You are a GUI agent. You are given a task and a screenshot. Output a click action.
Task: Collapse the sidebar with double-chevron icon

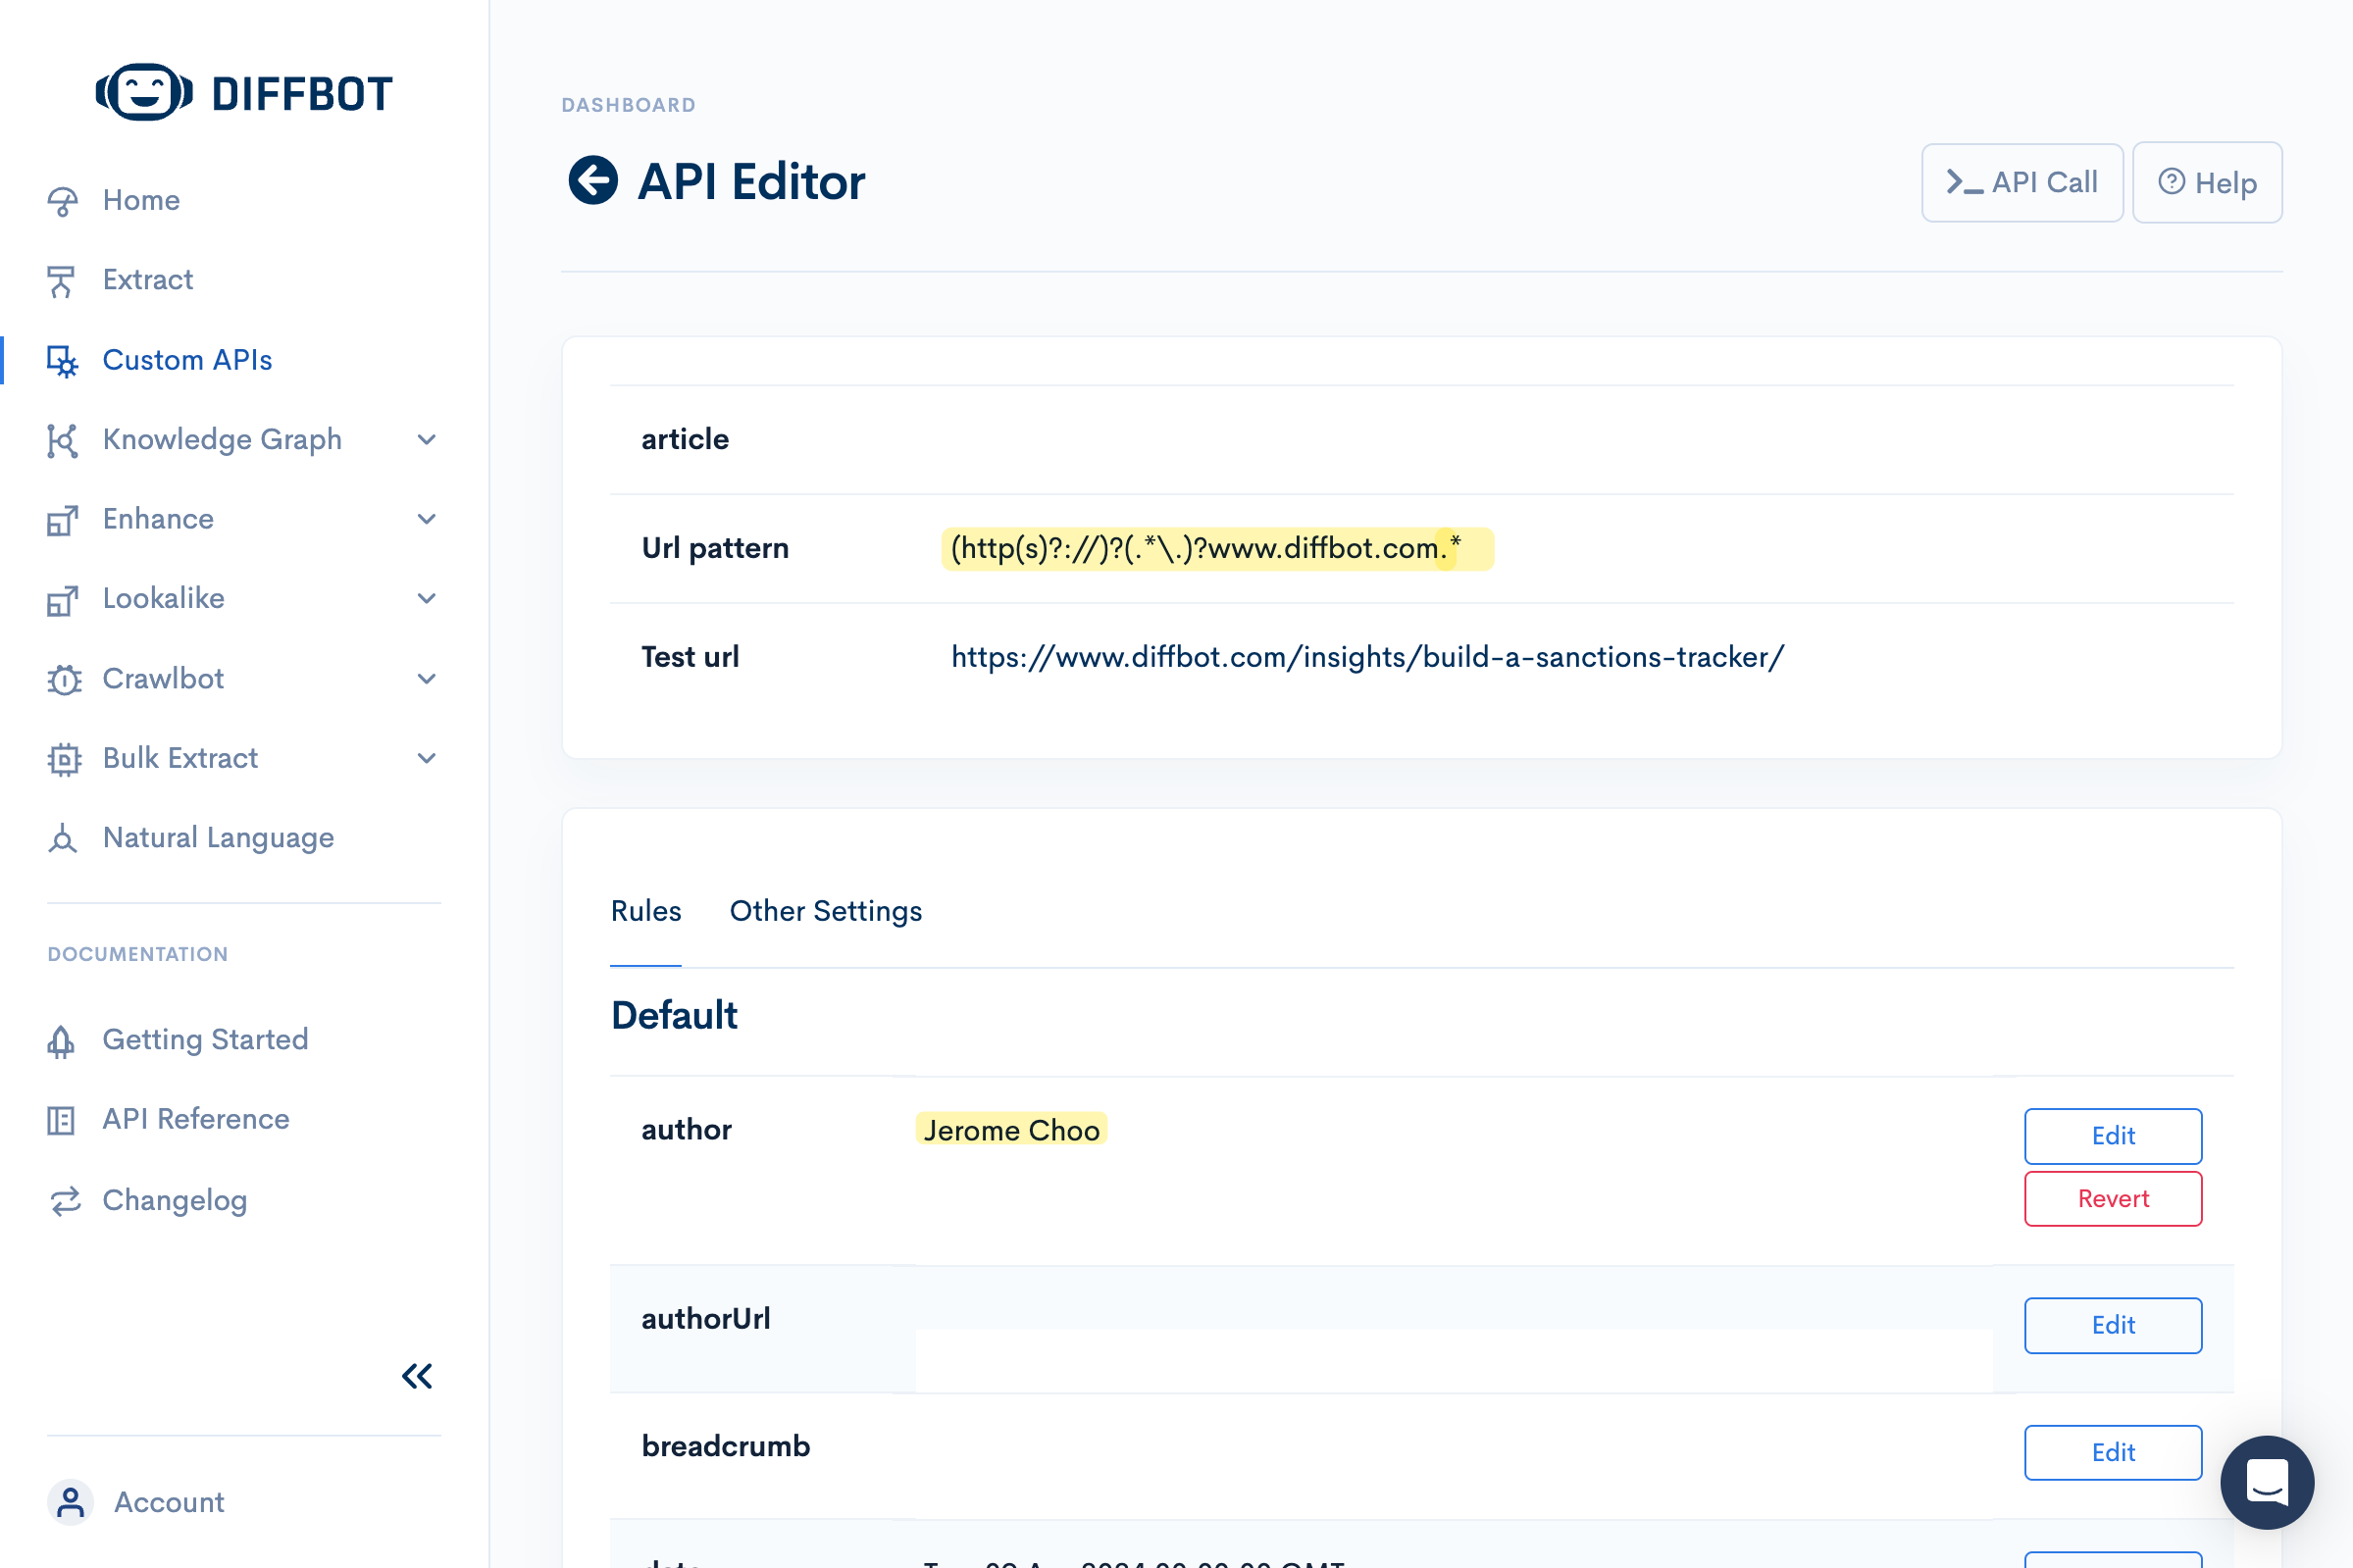point(417,1377)
